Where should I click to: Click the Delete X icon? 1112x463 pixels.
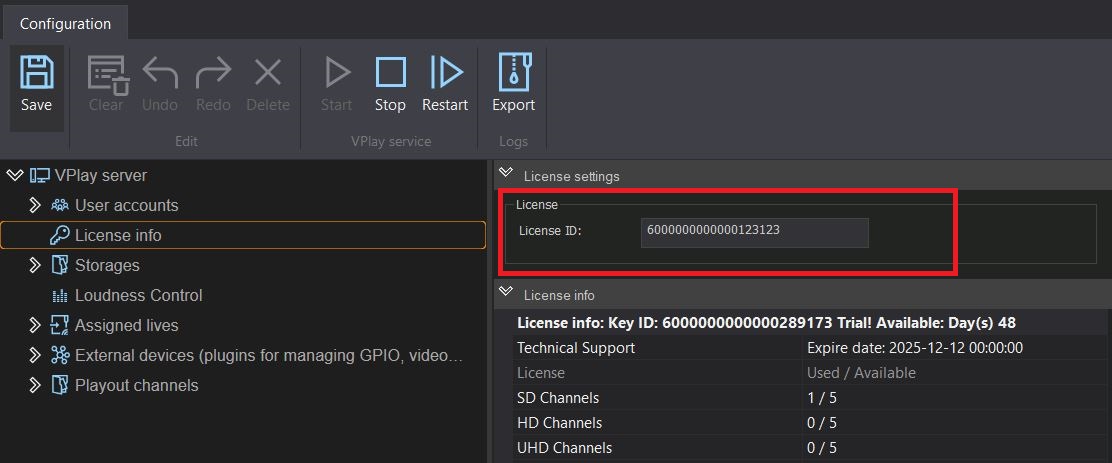point(268,72)
